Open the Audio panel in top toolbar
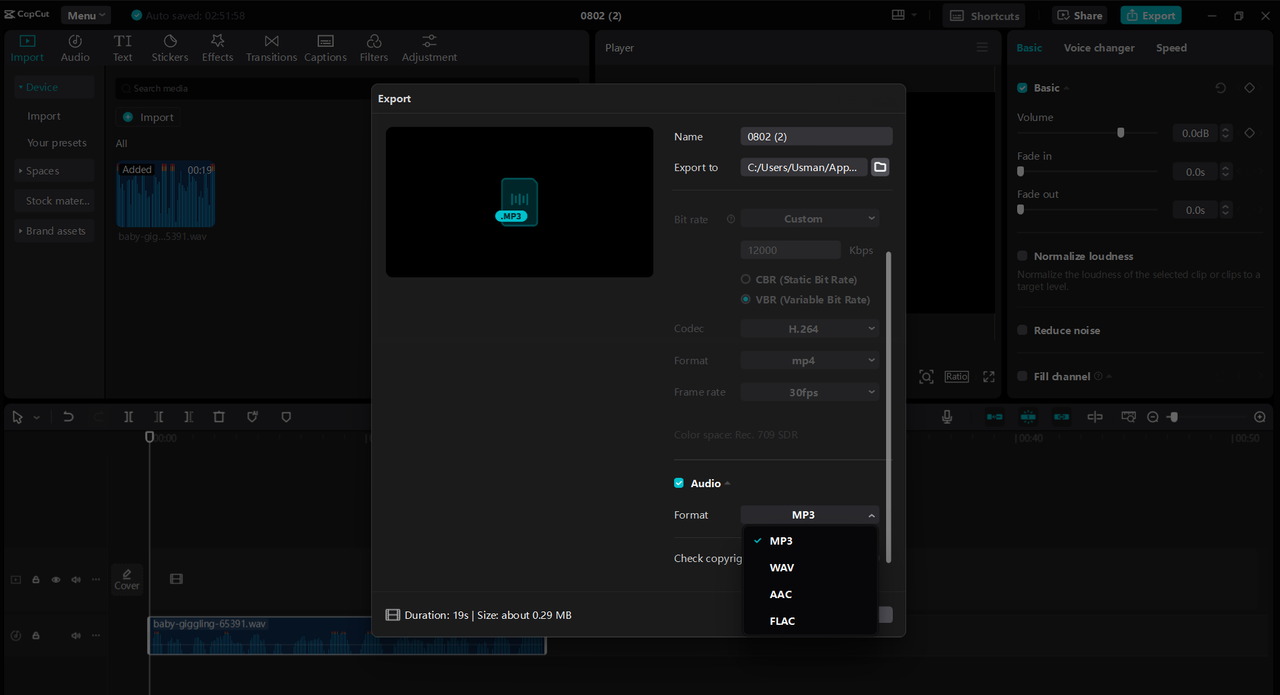The height and width of the screenshot is (695, 1280). coord(75,47)
